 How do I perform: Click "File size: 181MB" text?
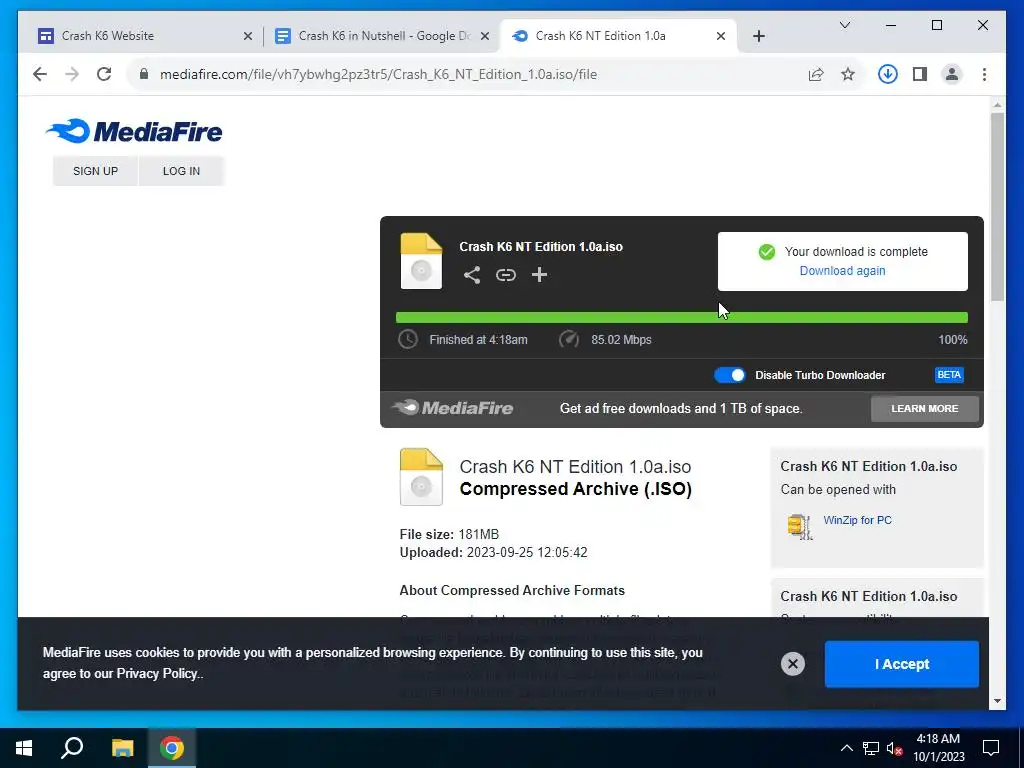click(449, 534)
